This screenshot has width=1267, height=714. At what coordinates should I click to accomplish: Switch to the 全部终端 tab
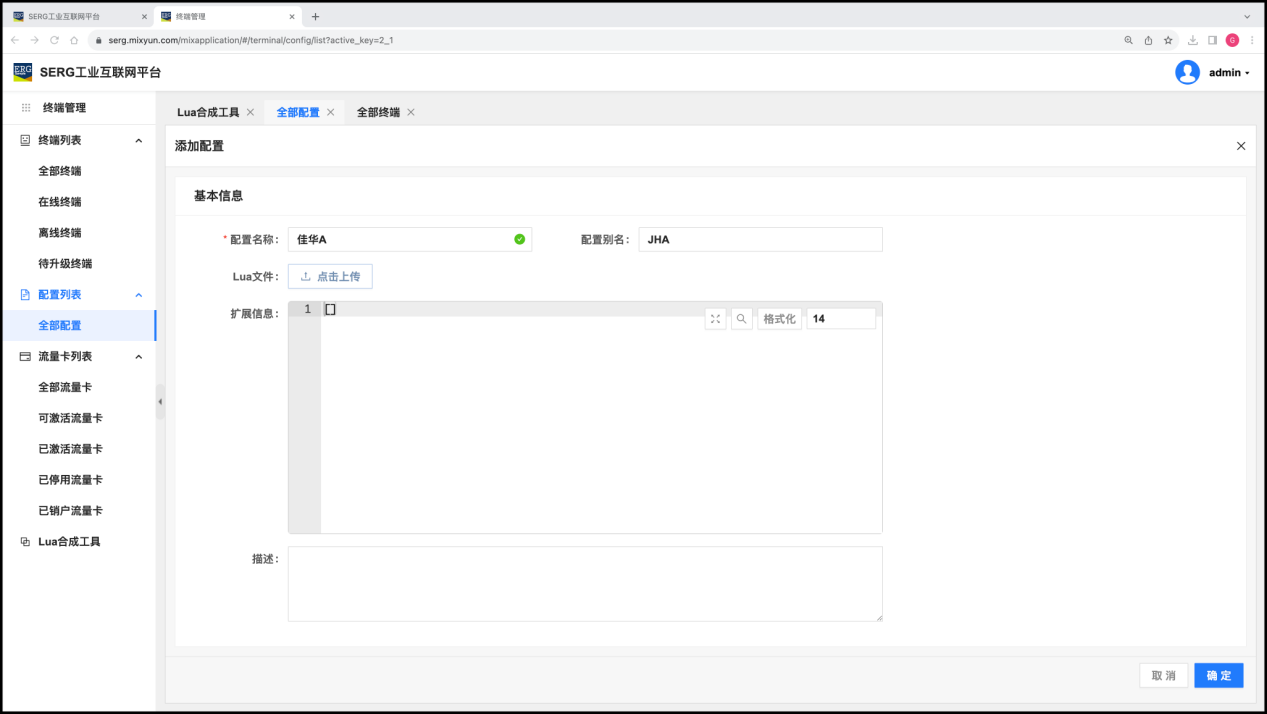[x=378, y=113]
